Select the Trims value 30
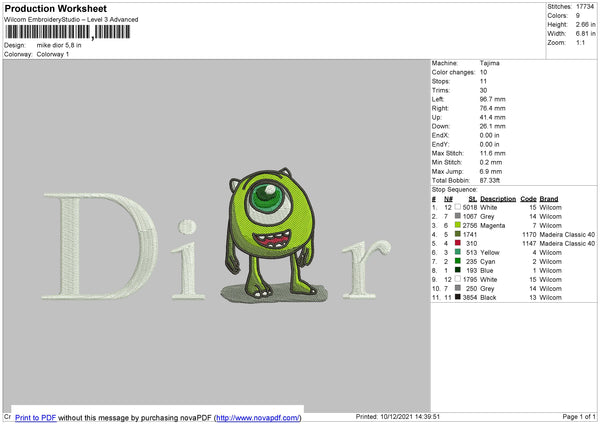The image size is (600, 424). 483,90
